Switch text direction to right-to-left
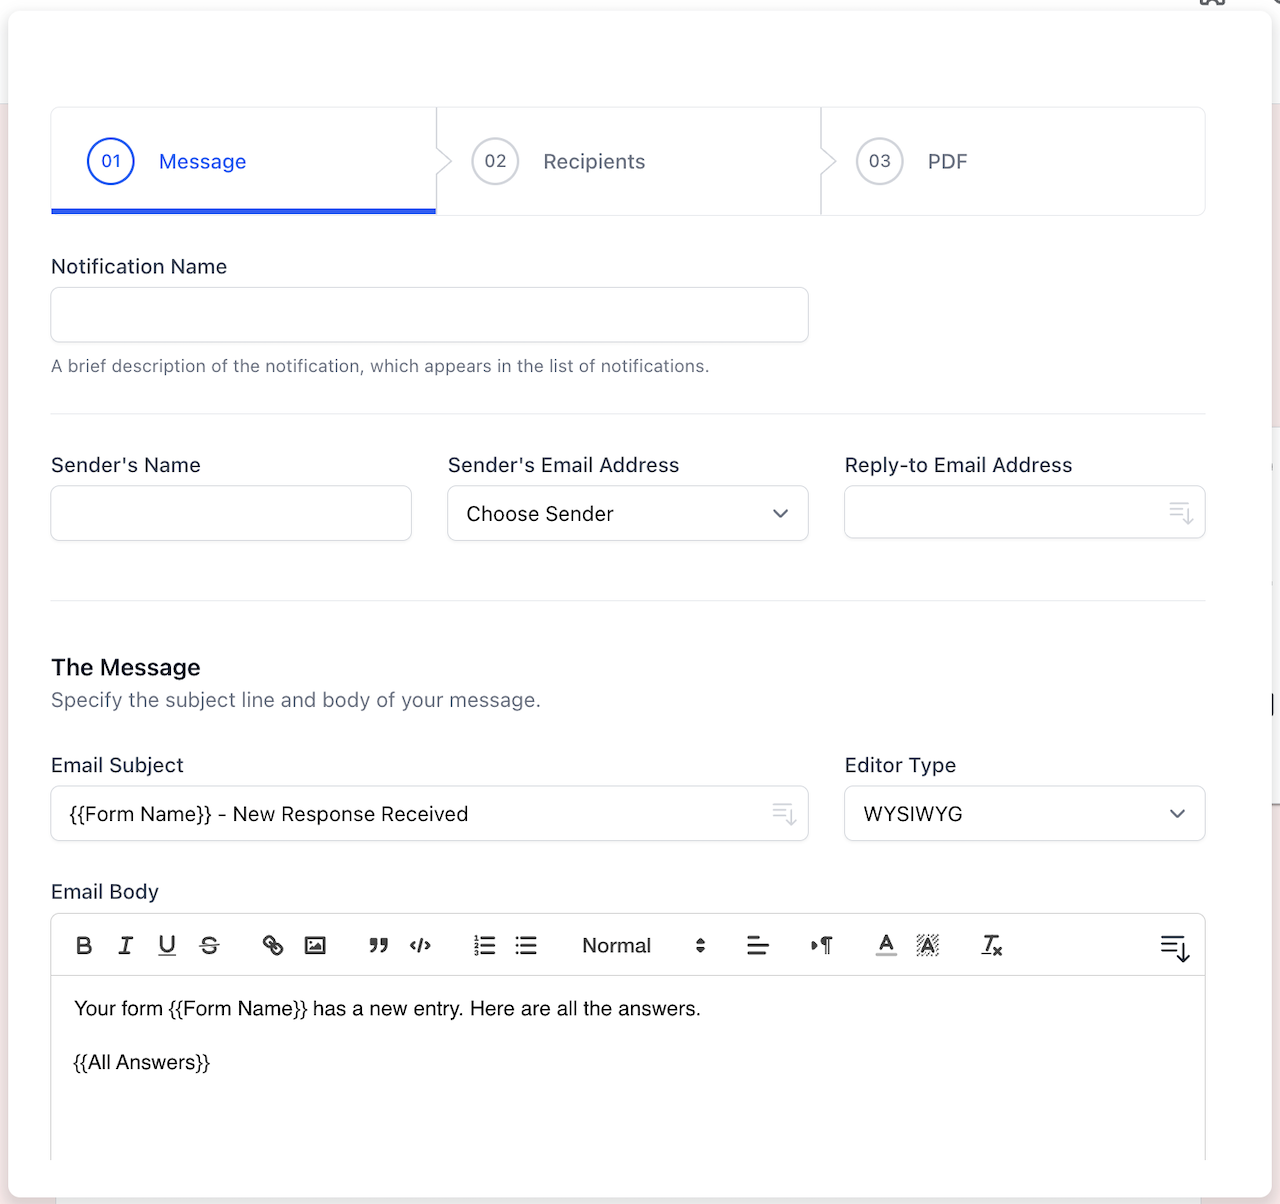The image size is (1280, 1204). pos(822,945)
